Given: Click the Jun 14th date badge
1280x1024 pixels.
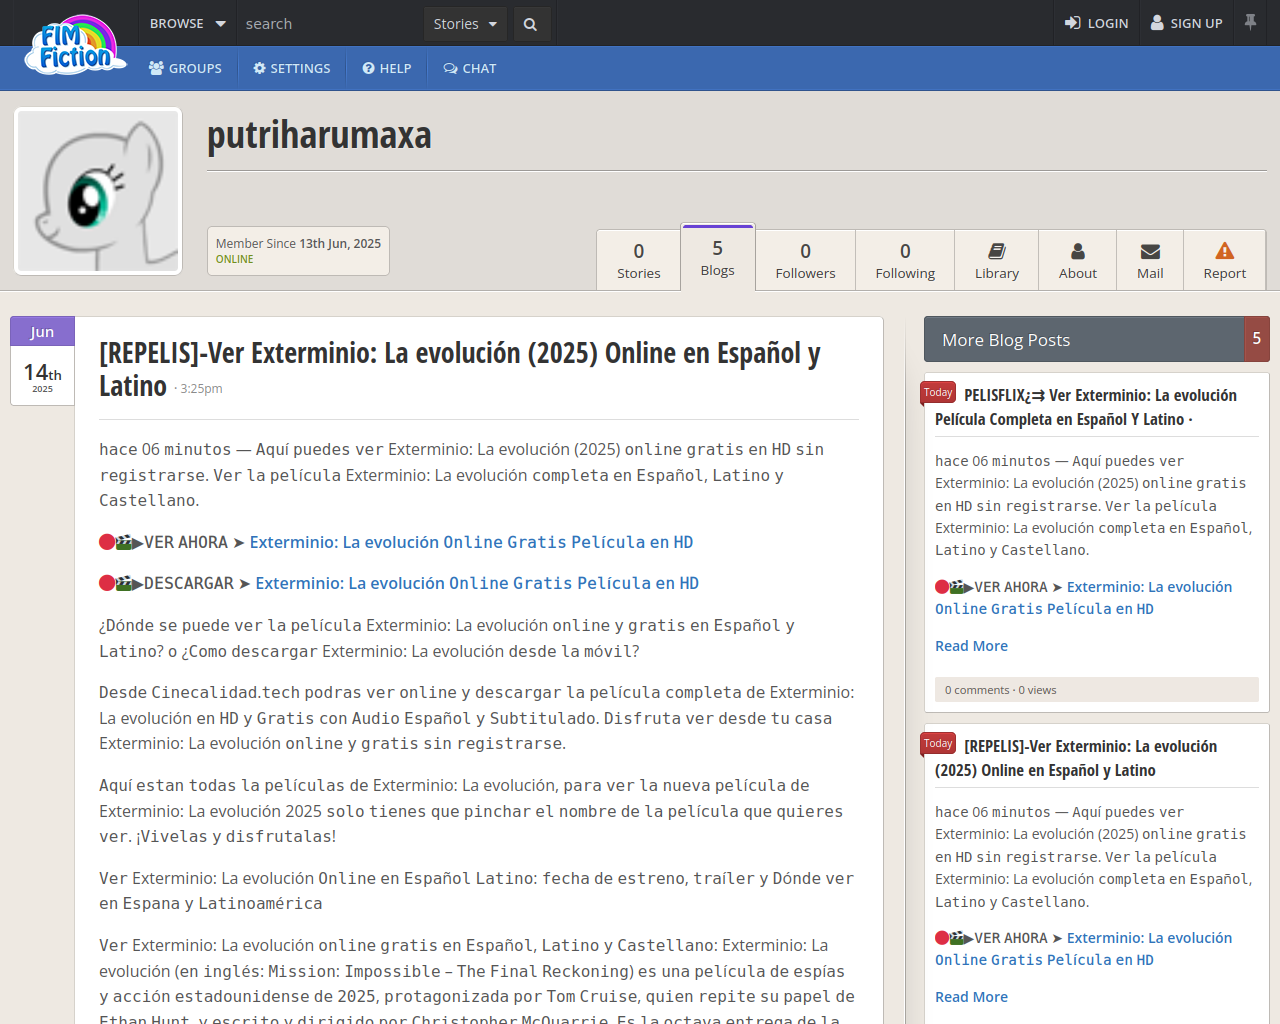Looking at the screenshot, I should (42, 361).
